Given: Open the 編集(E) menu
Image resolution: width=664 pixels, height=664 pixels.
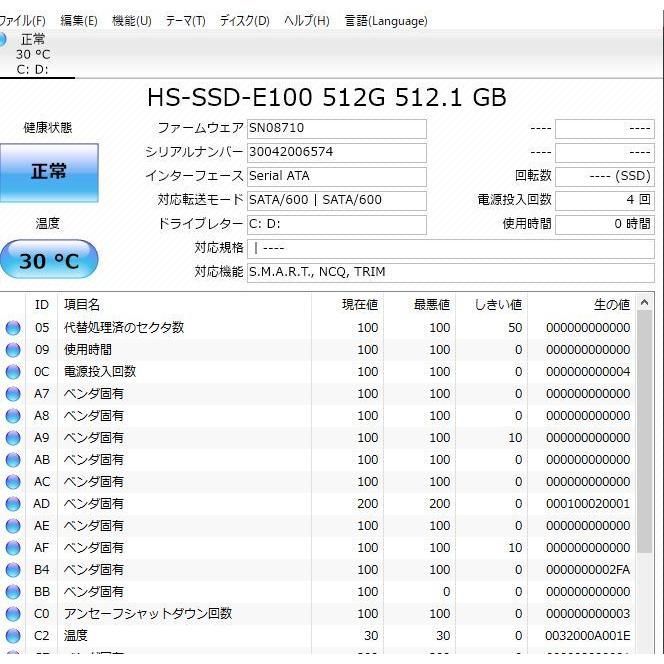Looking at the screenshot, I should 79,20.
